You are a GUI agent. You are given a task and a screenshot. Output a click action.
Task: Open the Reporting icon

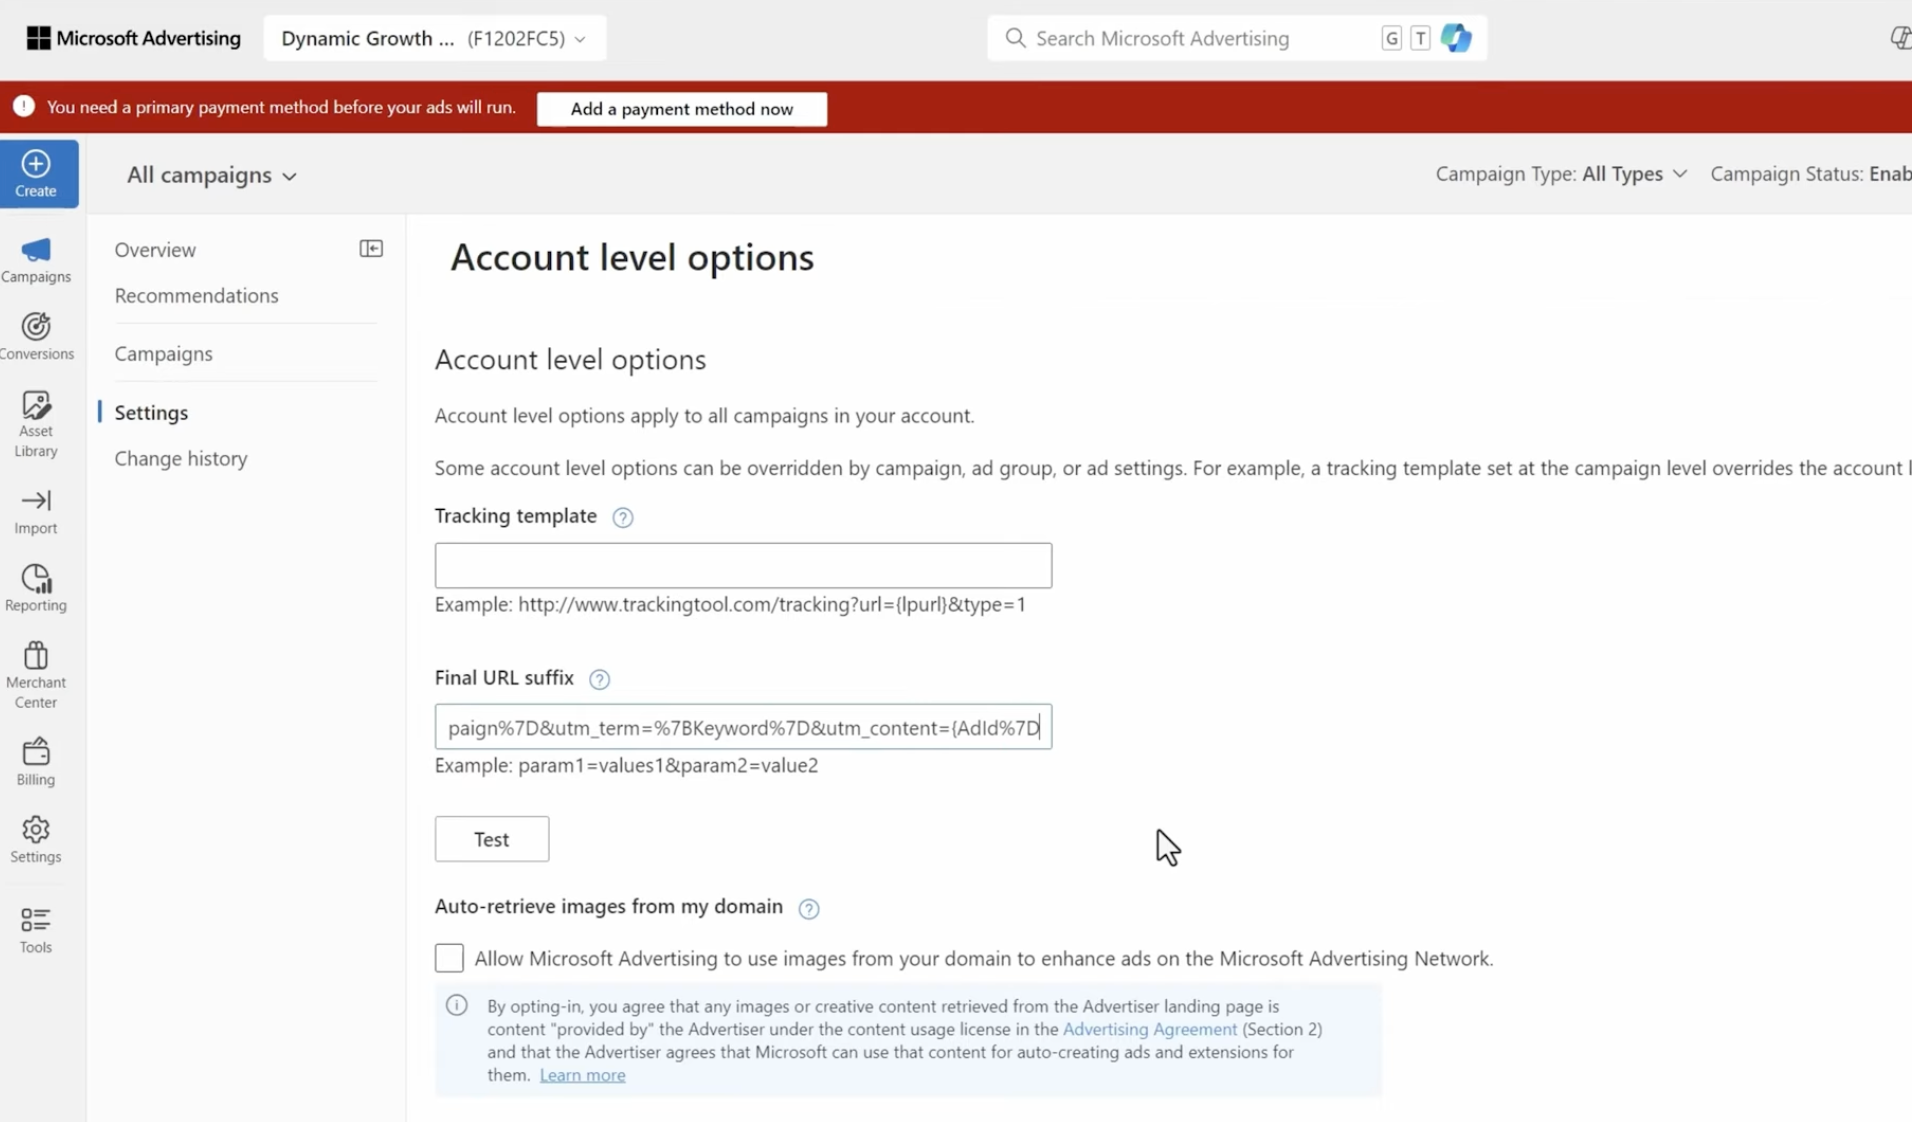tap(36, 588)
